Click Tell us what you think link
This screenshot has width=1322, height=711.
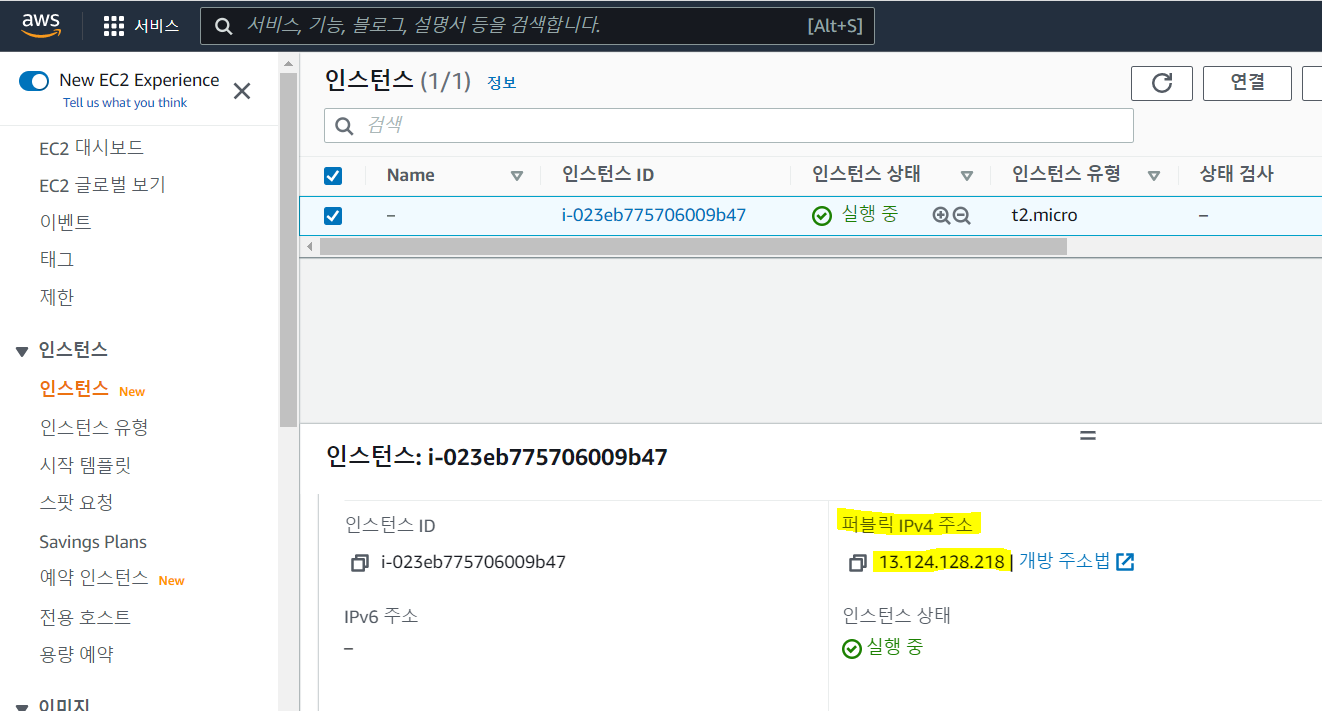pos(125,102)
